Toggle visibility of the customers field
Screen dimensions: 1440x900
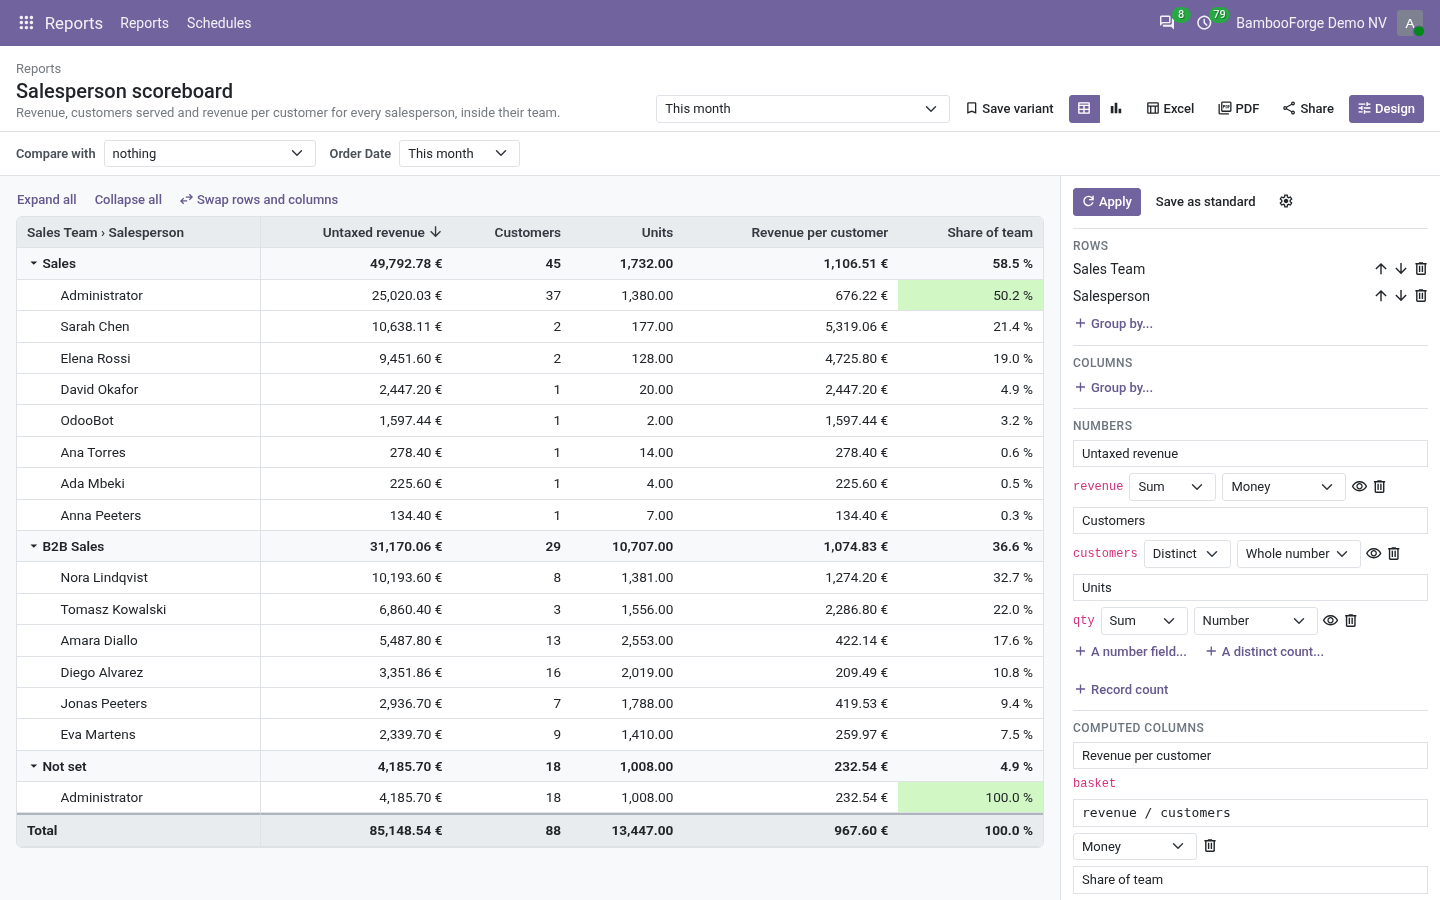pos(1373,554)
